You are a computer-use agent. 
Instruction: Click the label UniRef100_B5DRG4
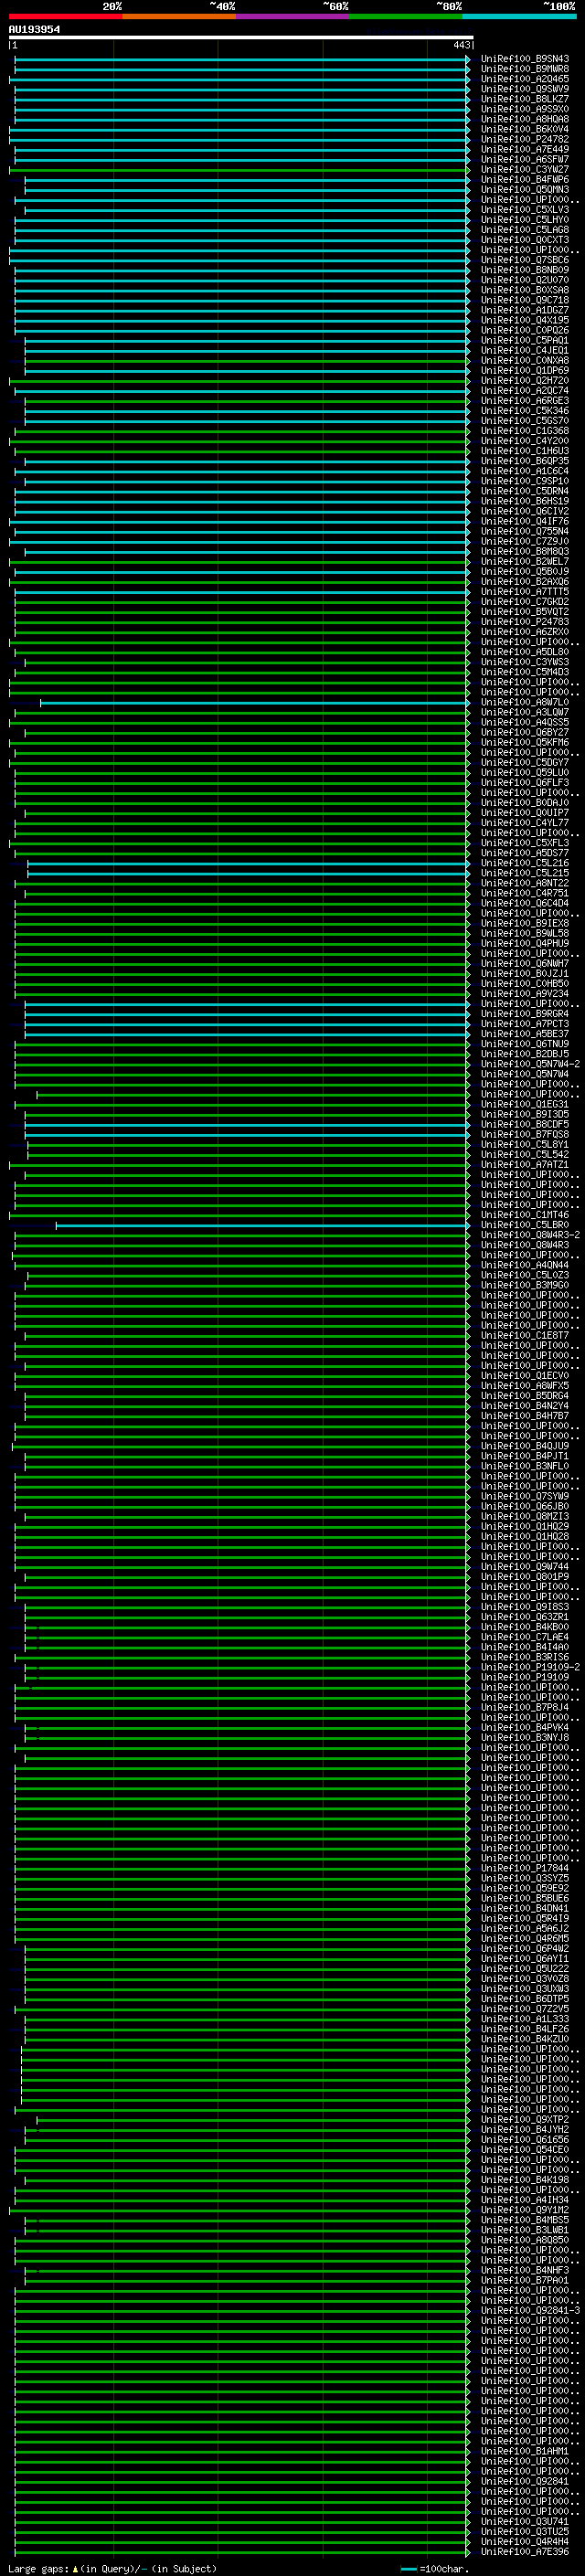click(525, 1396)
